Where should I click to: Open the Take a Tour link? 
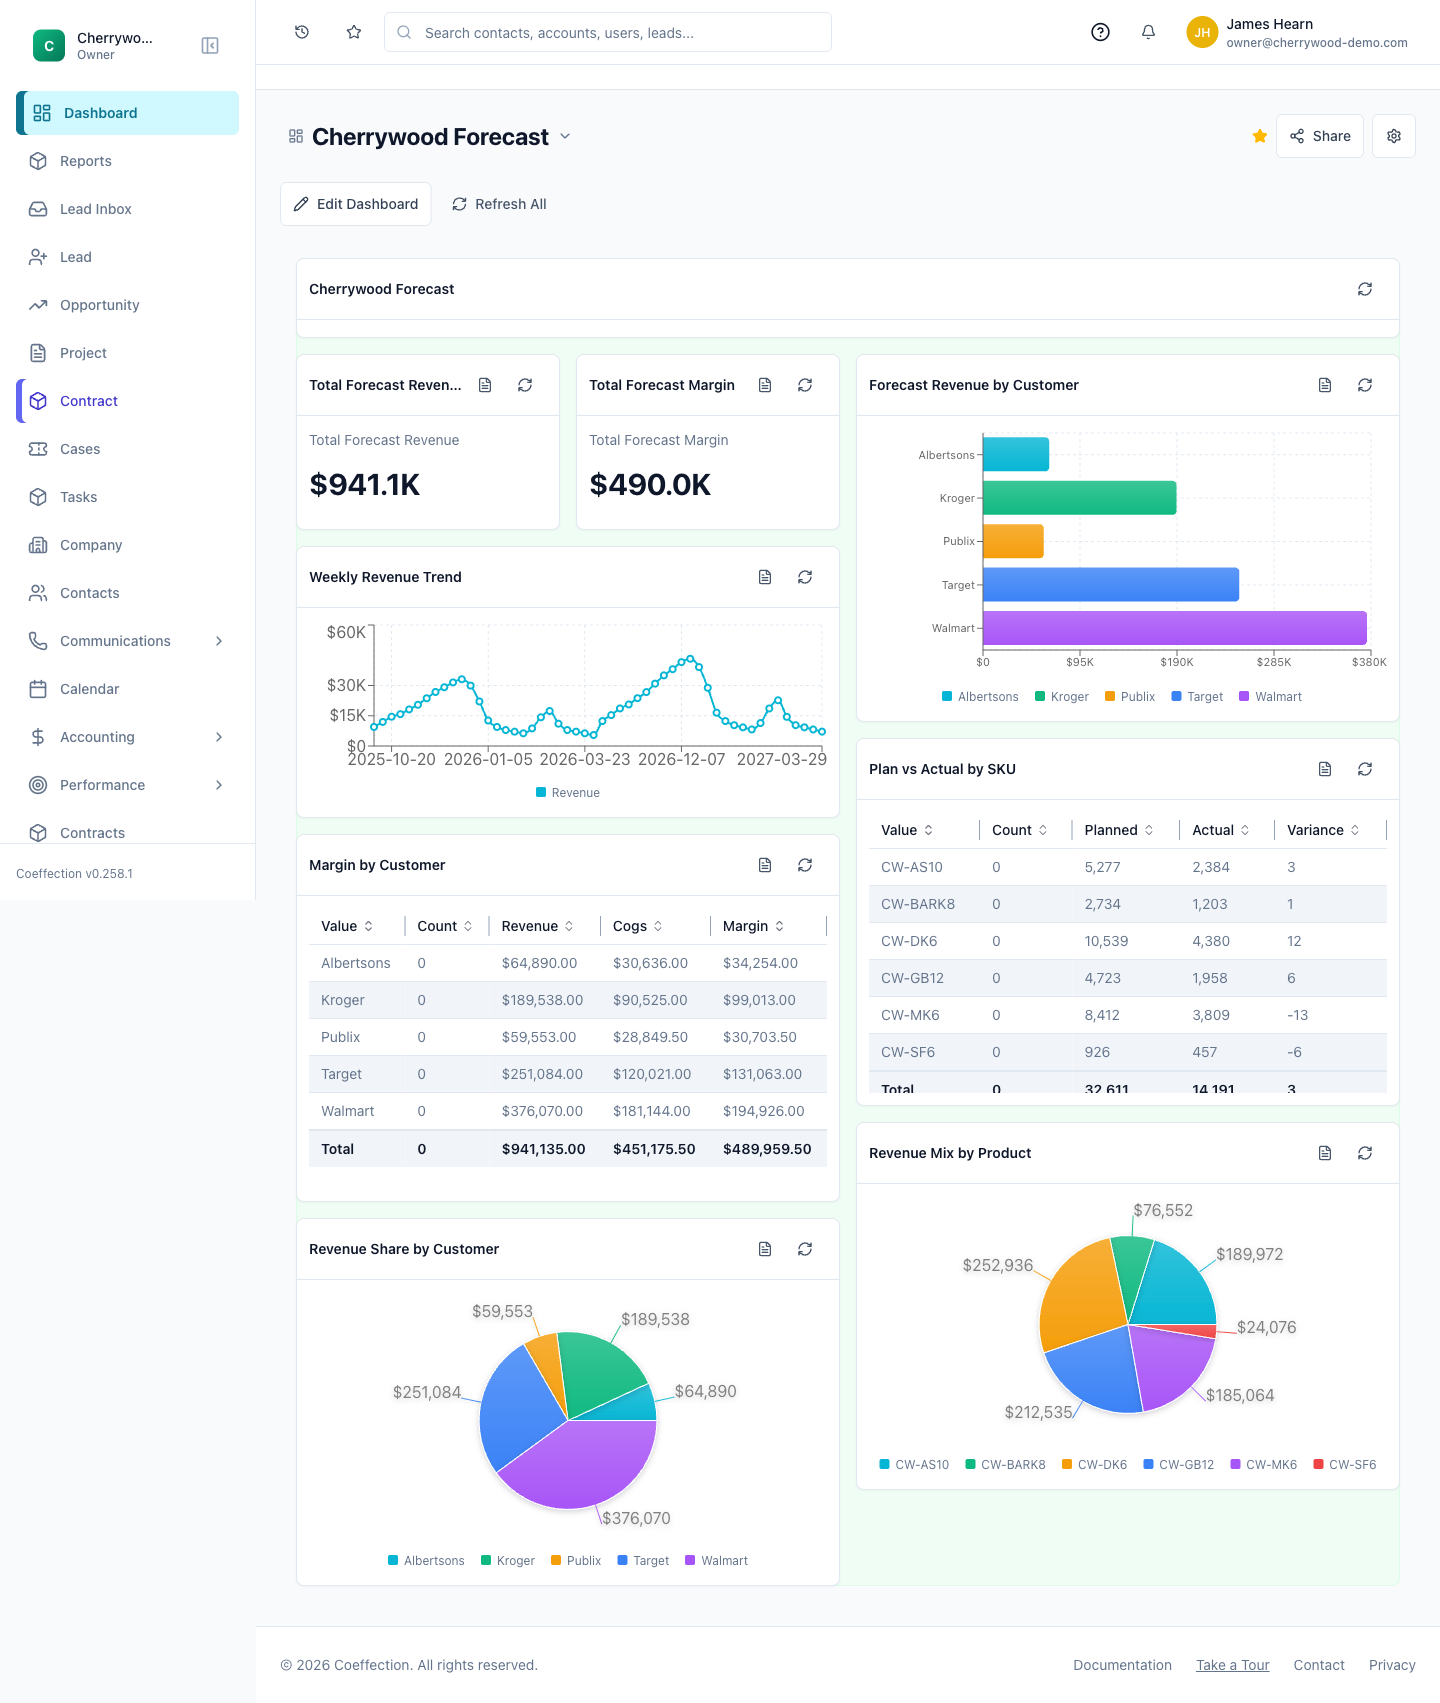pyautogui.click(x=1232, y=1665)
